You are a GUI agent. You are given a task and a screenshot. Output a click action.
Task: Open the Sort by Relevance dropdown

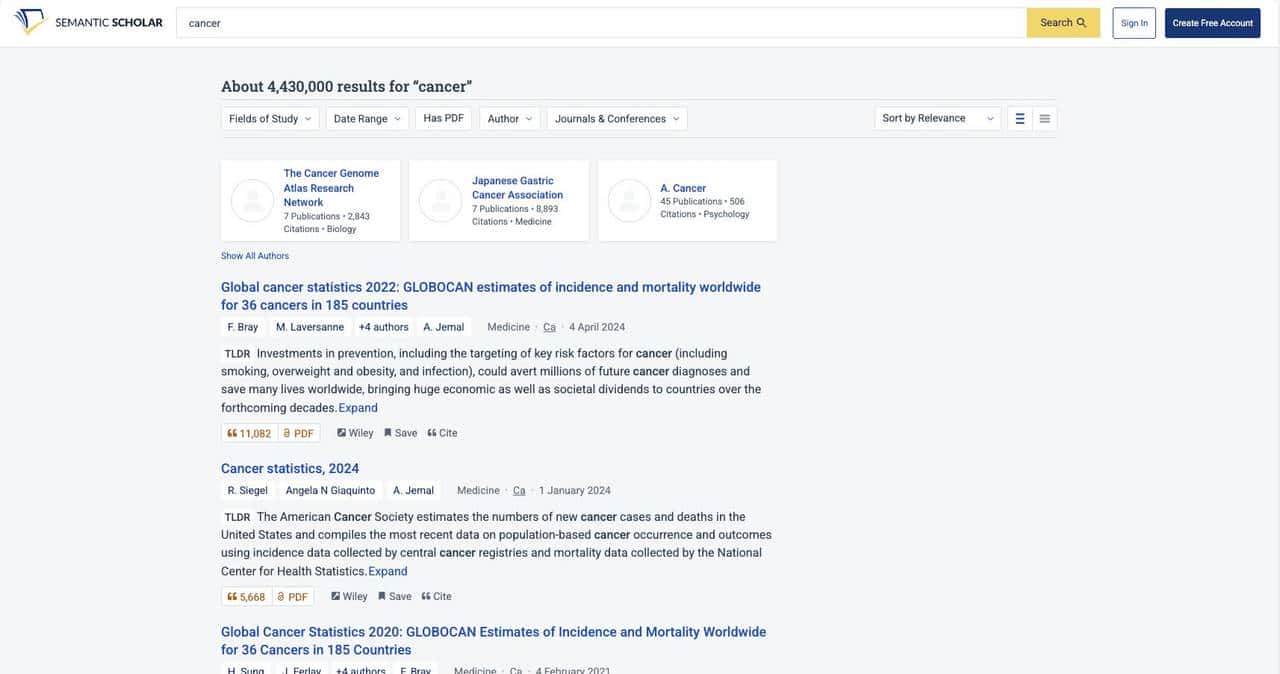937,118
